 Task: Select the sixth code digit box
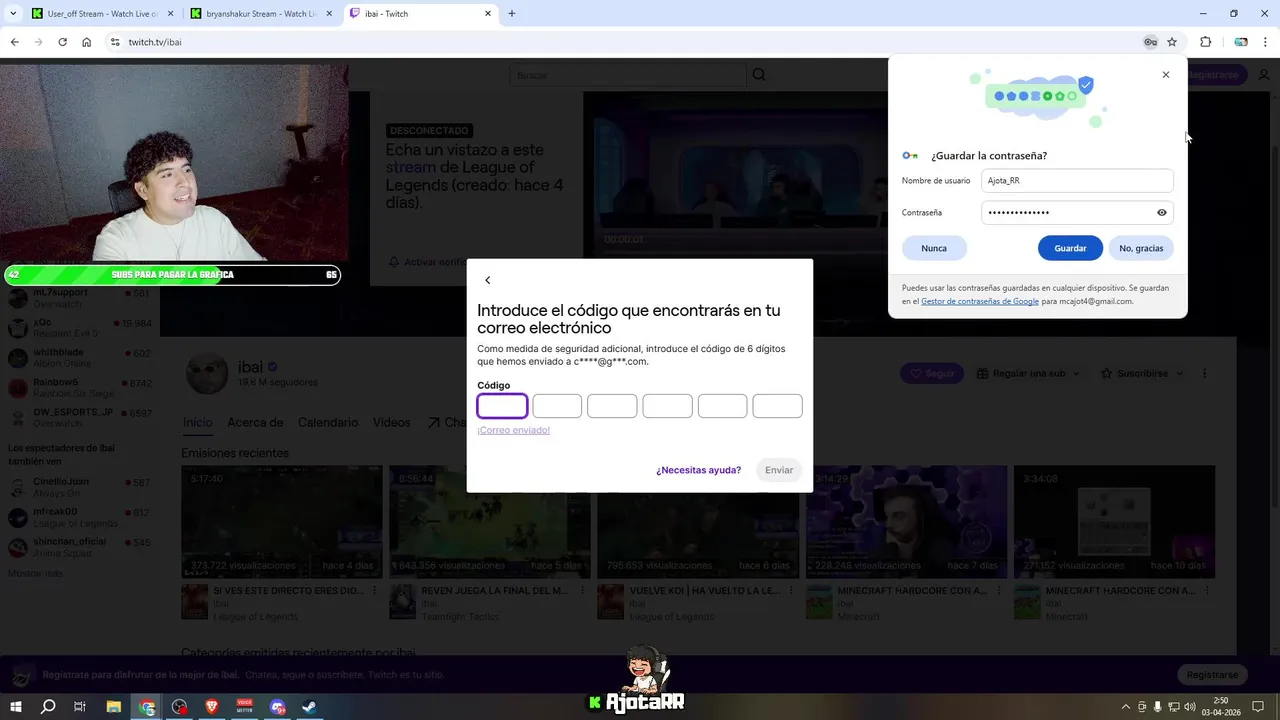coord(777,405)
